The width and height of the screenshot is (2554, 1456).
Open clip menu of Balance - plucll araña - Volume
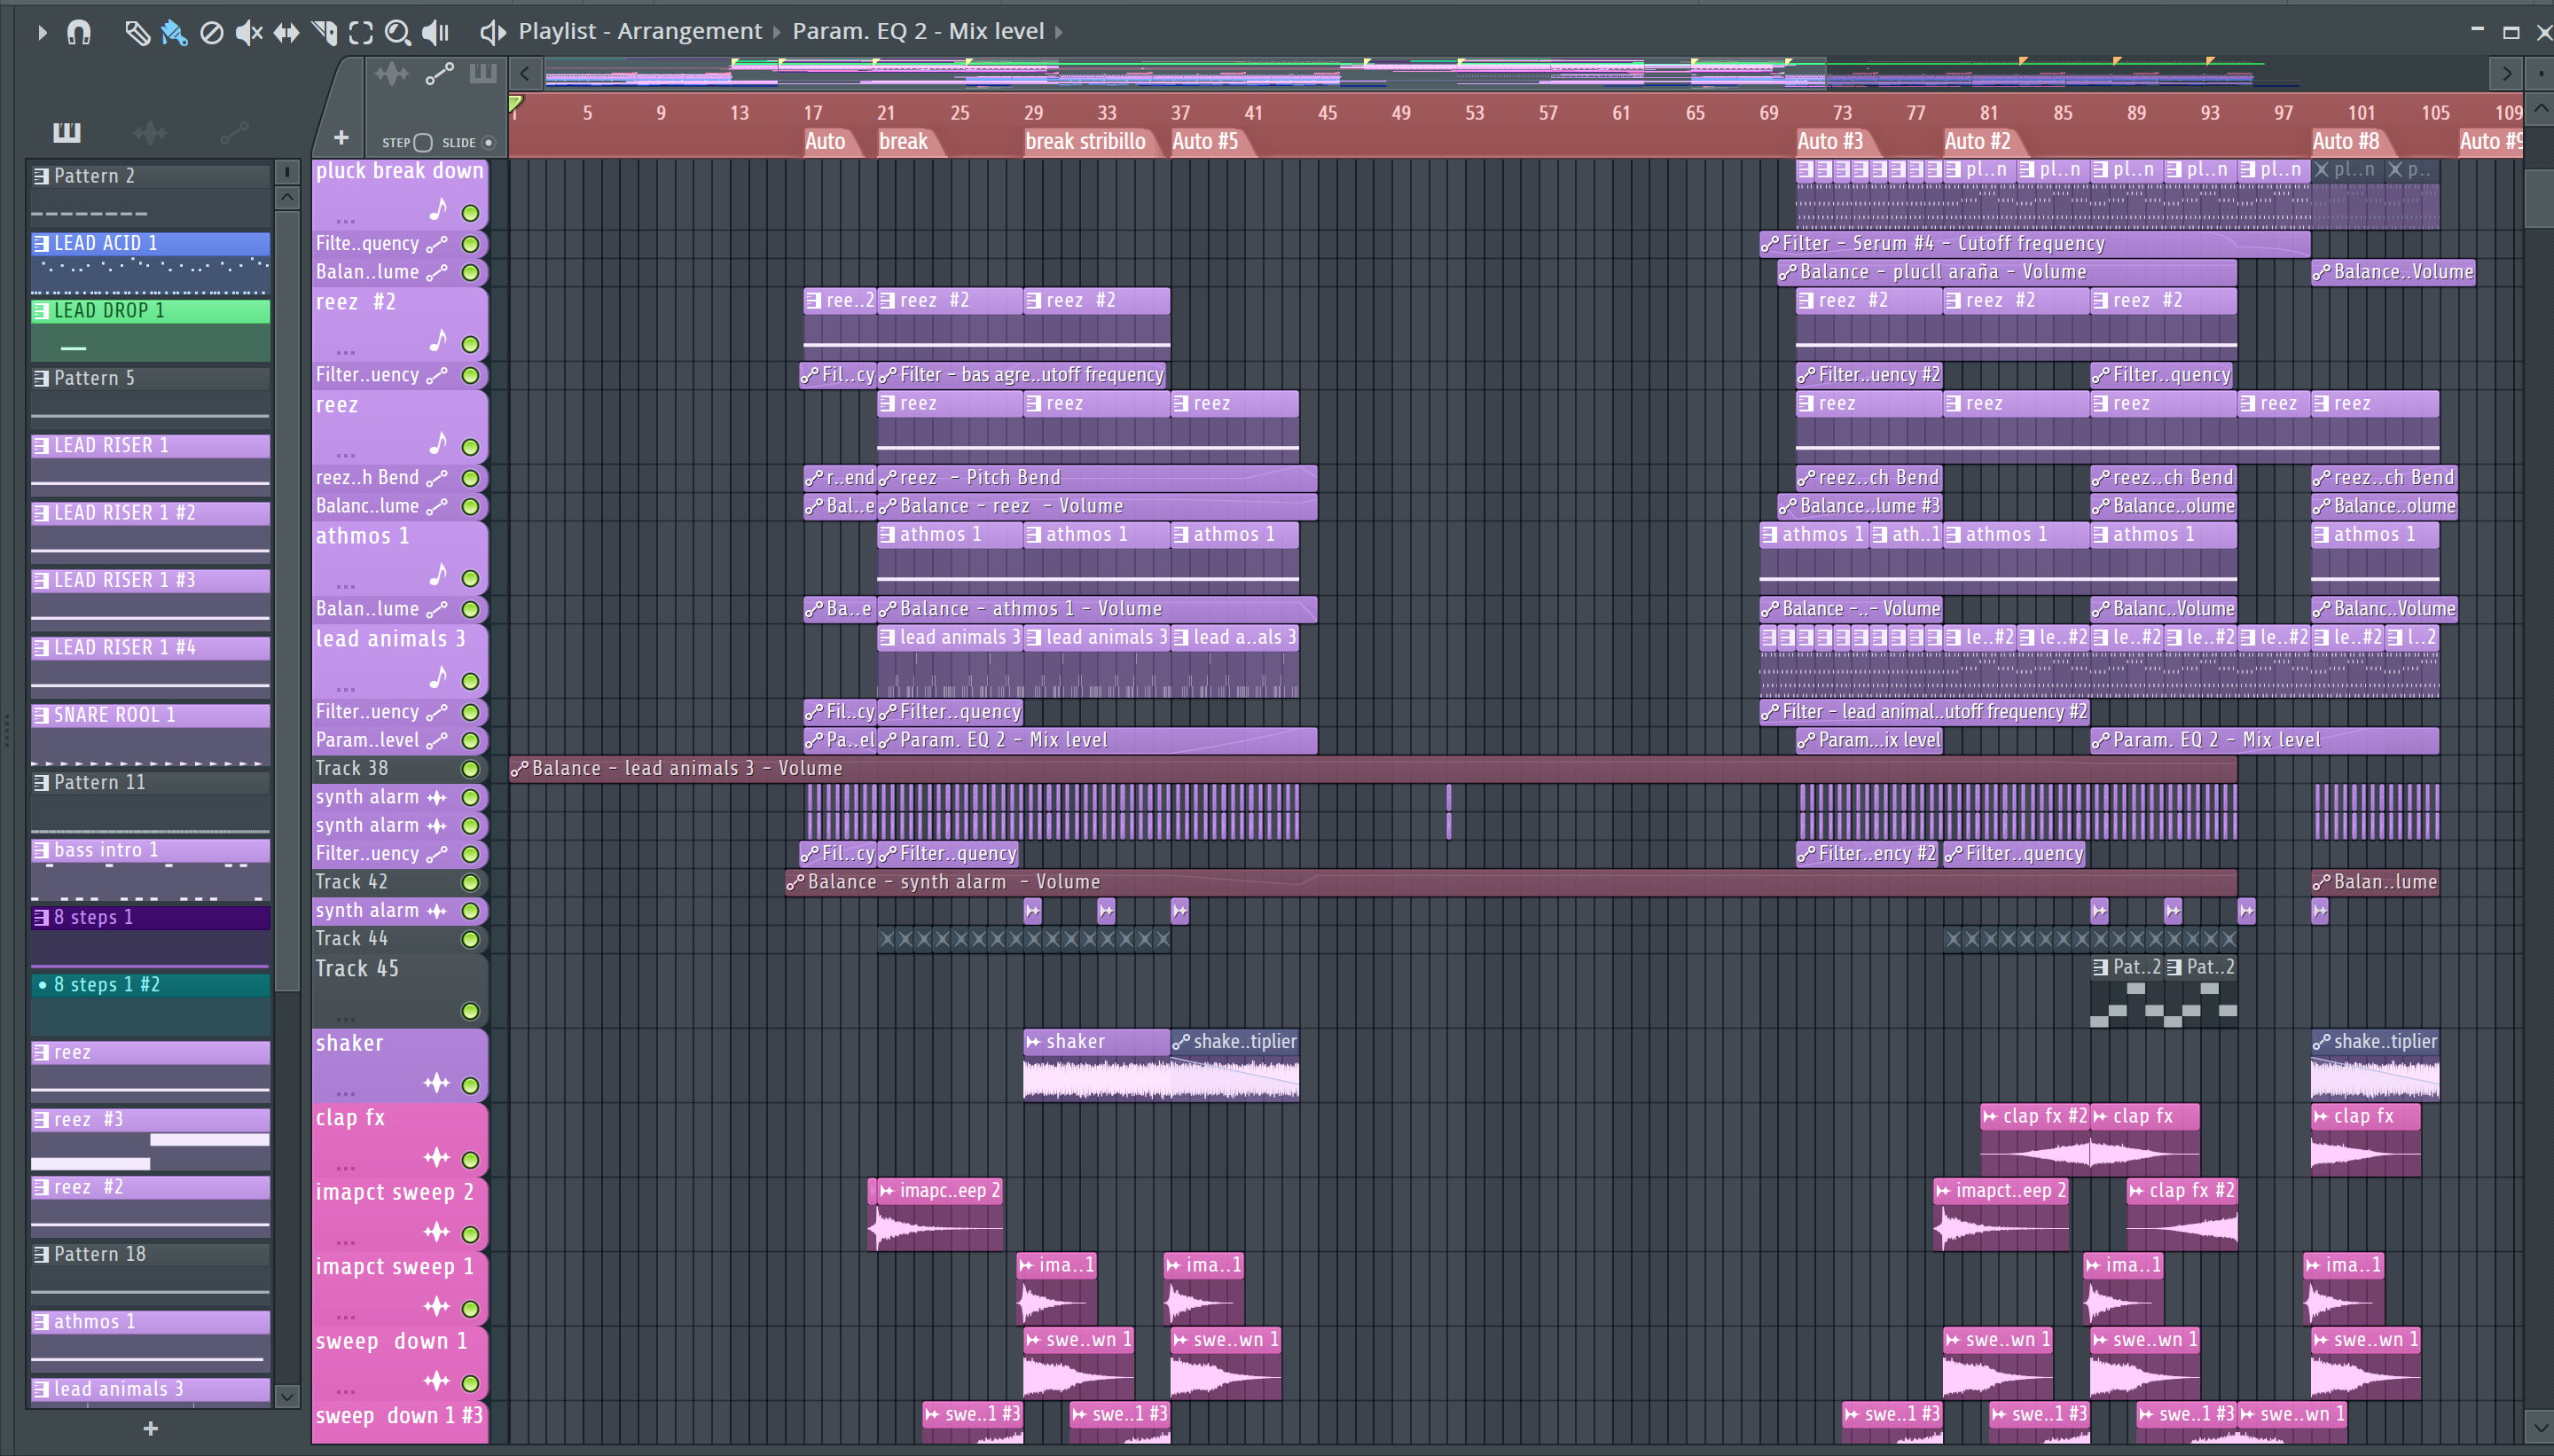(1788, 272)
